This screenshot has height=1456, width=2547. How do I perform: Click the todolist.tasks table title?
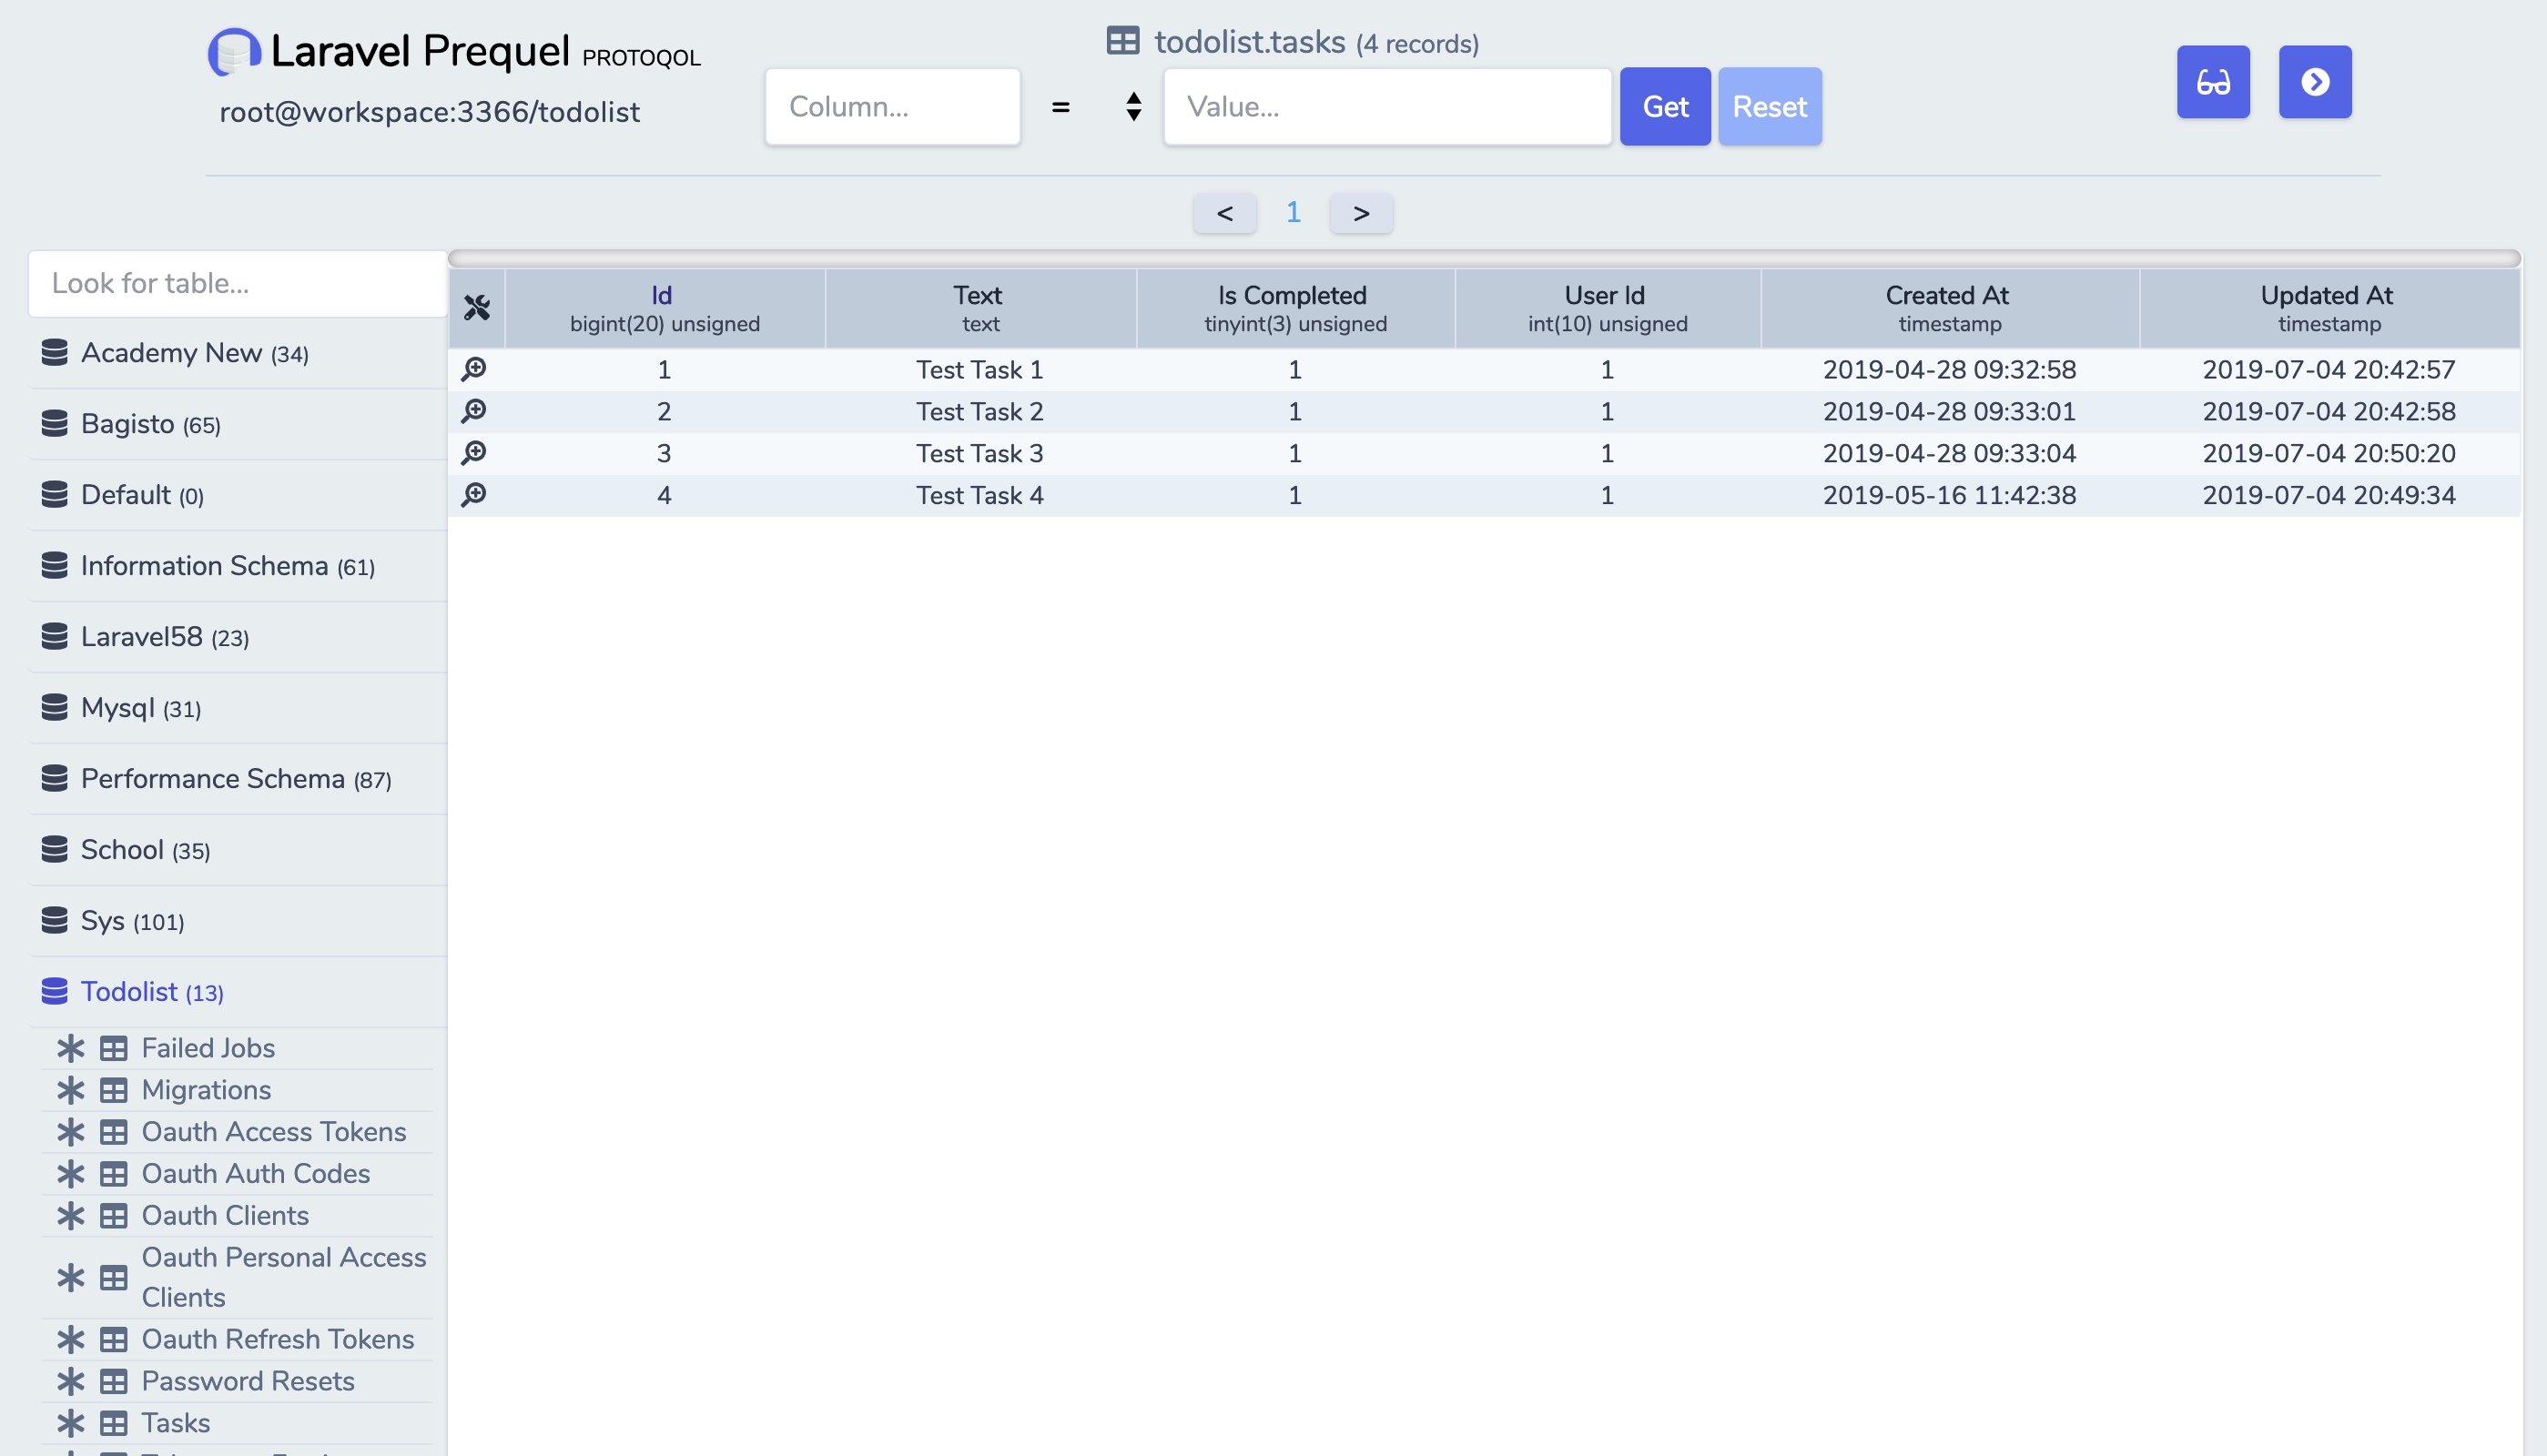click(x=1249, y=42)
